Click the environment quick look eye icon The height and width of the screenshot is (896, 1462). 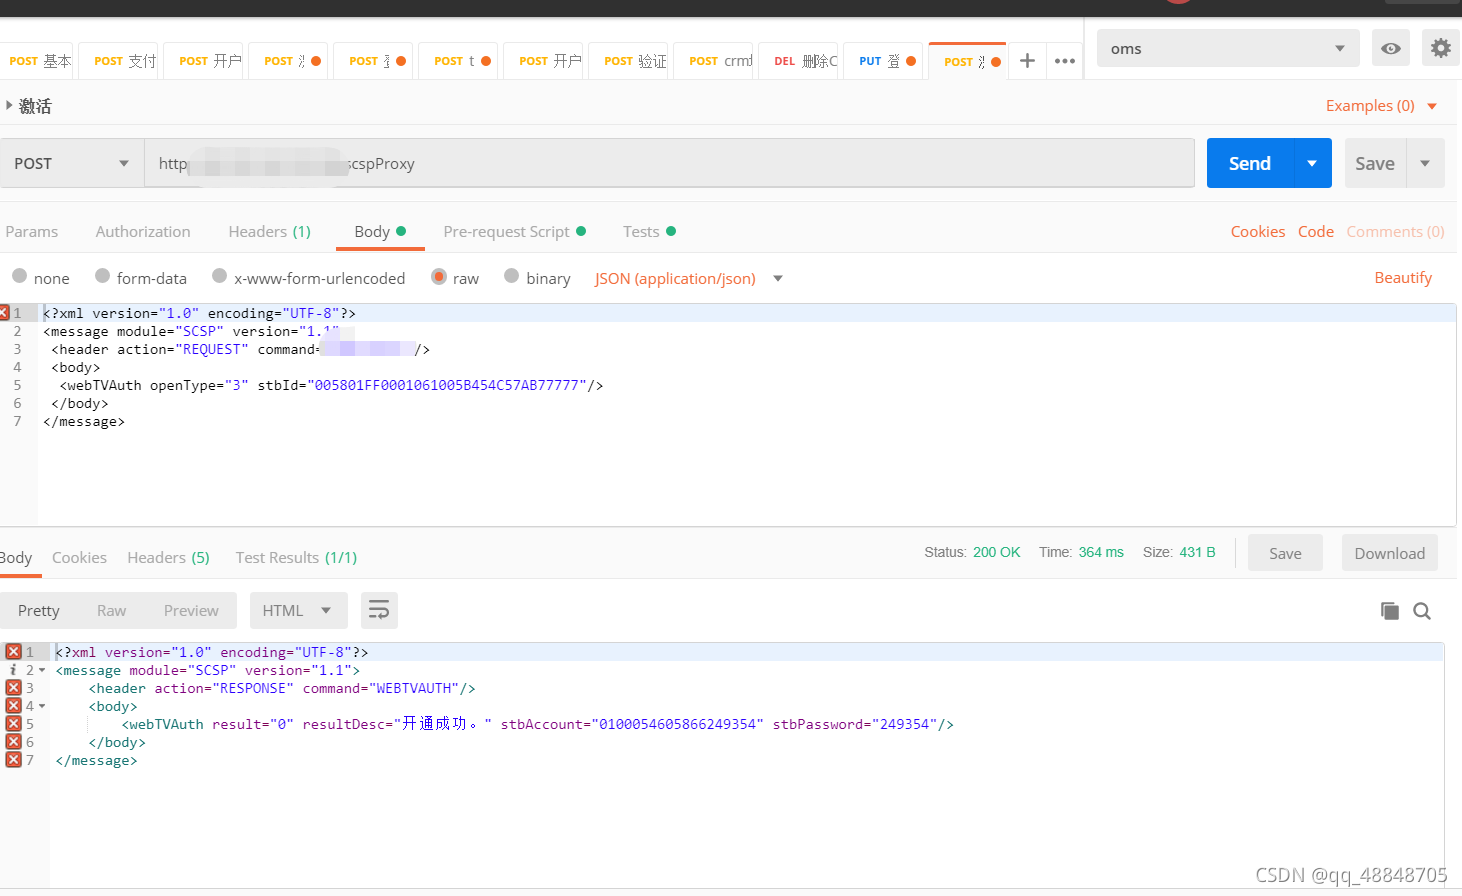tap(1391, 48)
